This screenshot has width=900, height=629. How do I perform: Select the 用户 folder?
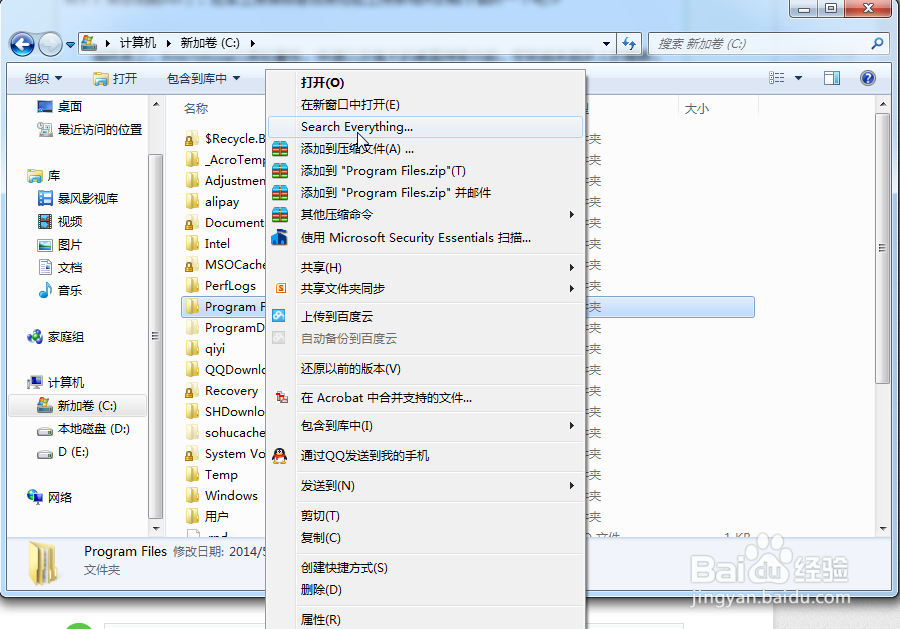tap(207, 517)
